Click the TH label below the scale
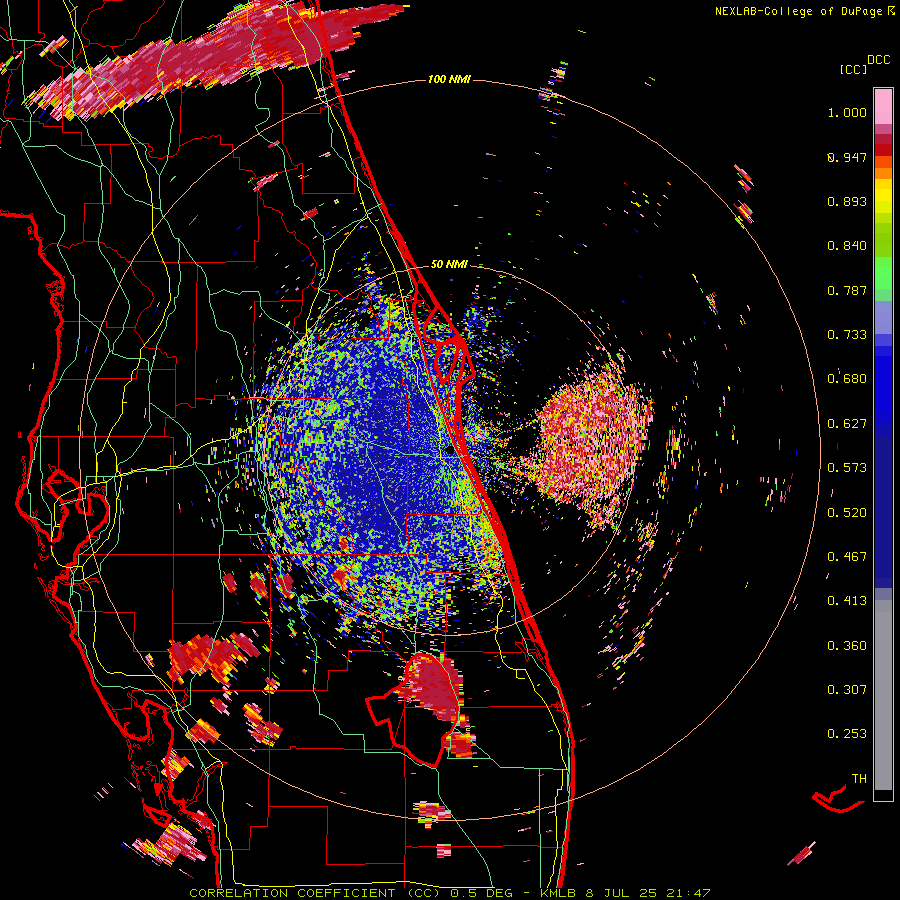The height and width of the screenshot is (900, 900). pos(859,779)
